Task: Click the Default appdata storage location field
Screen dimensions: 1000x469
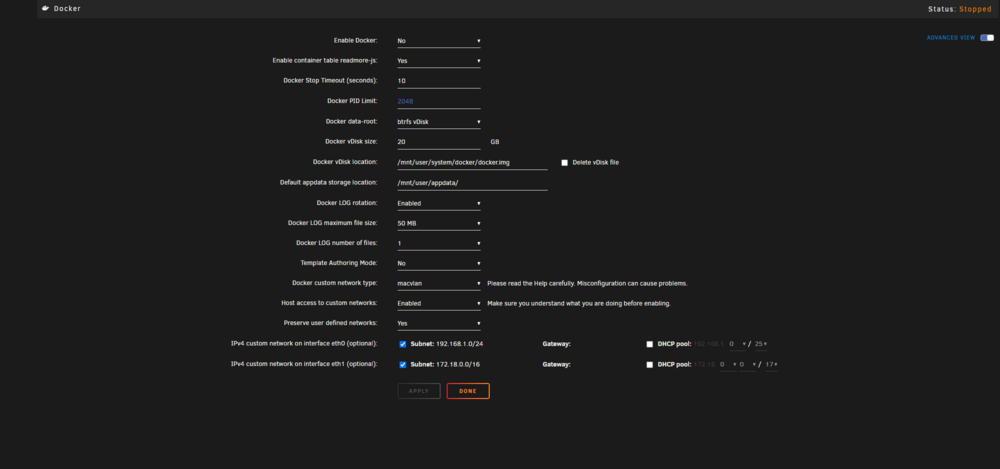Action: [x=473, y=182]
